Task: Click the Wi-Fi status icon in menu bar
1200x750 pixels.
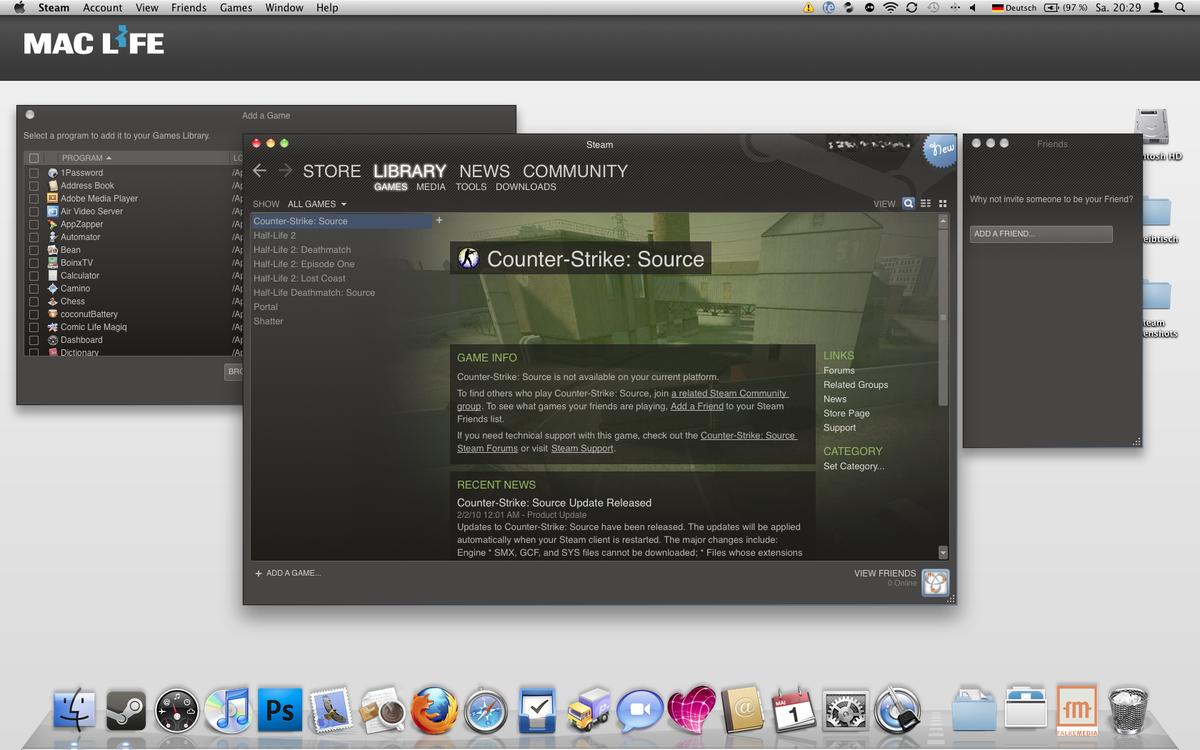Action: [890, 7]
